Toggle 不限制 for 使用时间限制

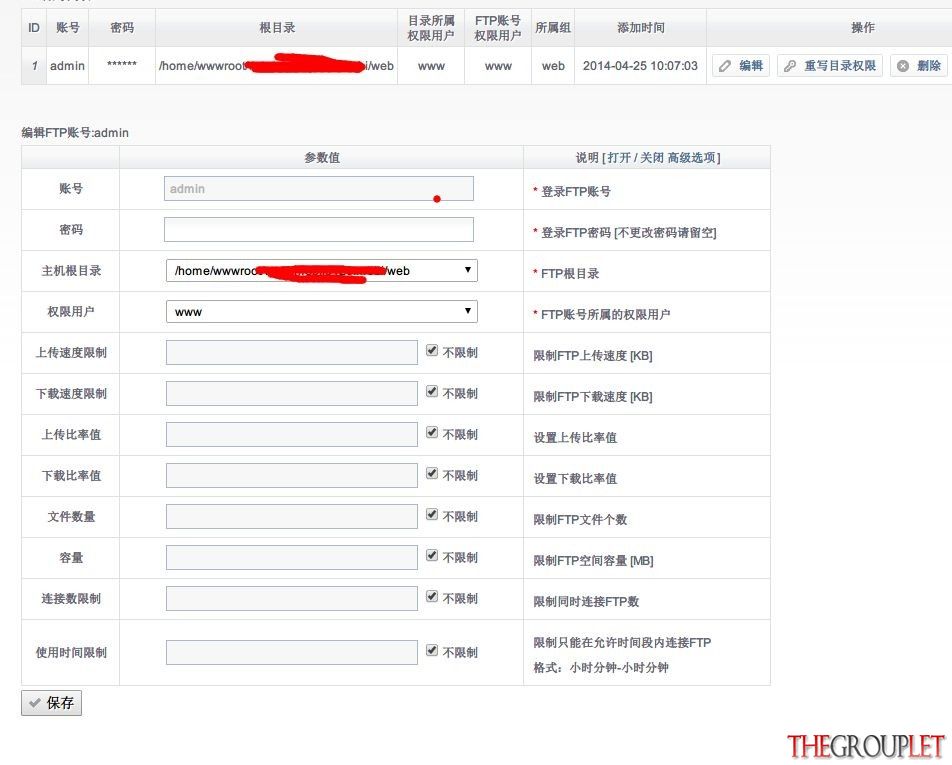click(x=432, y=650)
